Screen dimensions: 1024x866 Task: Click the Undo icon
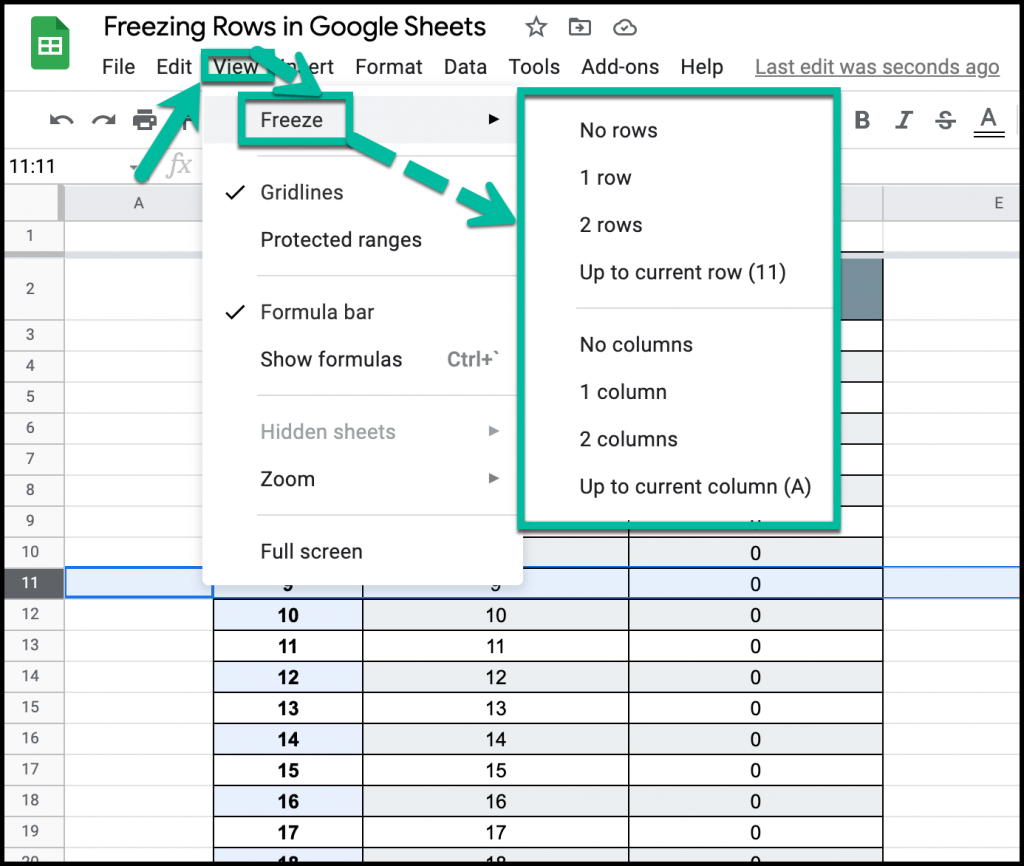point(60,119)
